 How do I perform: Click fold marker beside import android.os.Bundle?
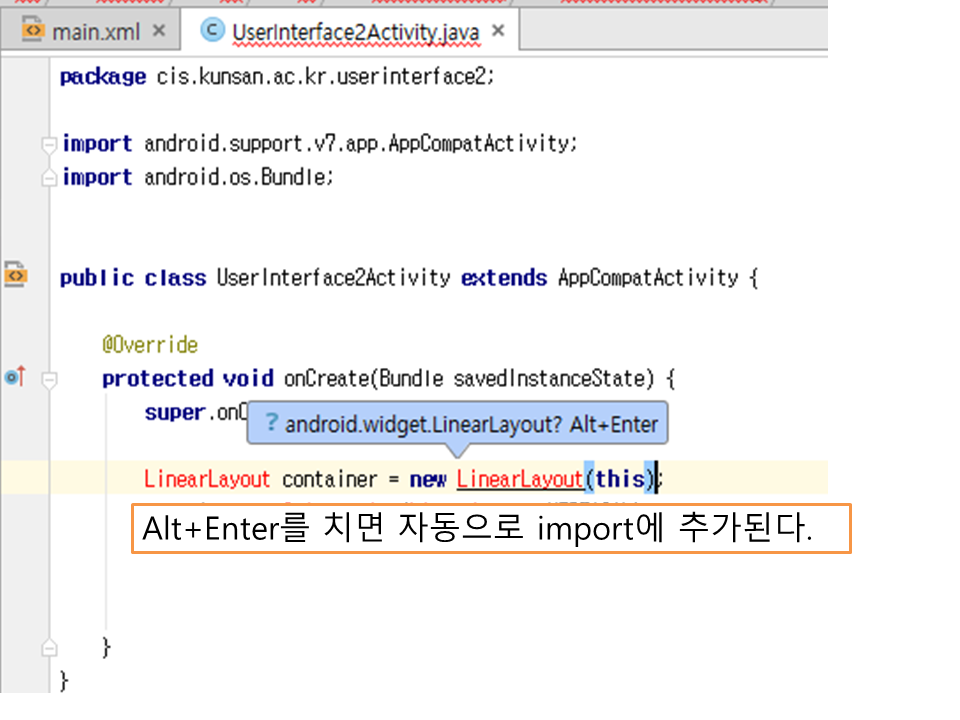pos(49,178)
